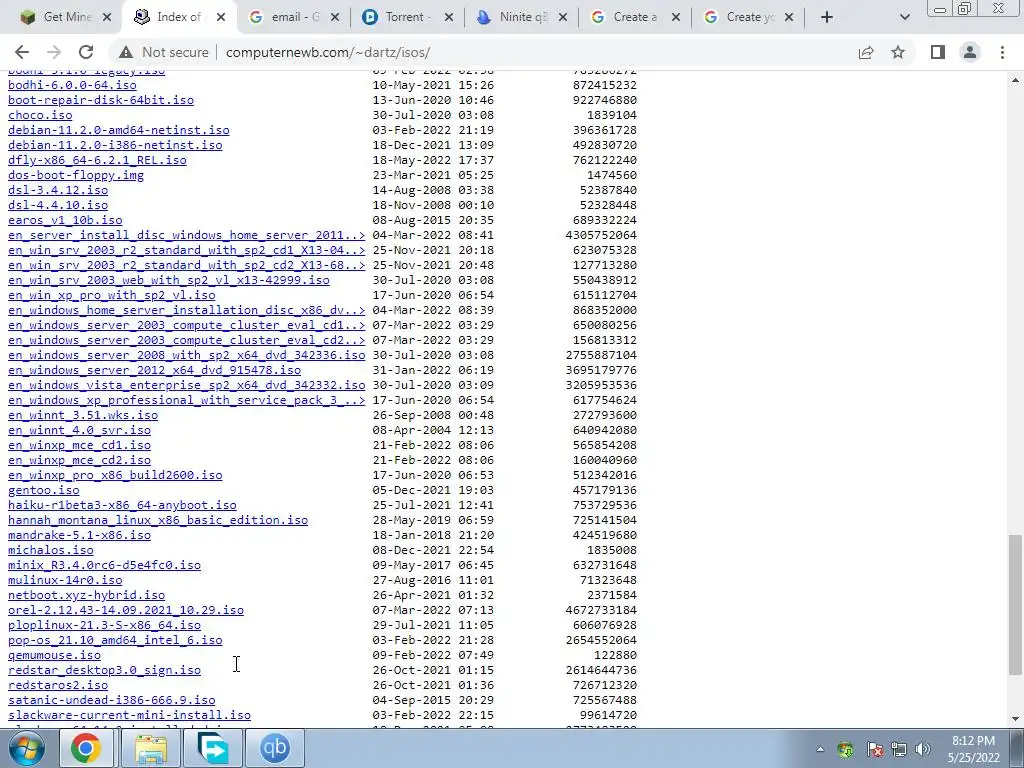Expand the tab search dropdown

coord(904,18)
